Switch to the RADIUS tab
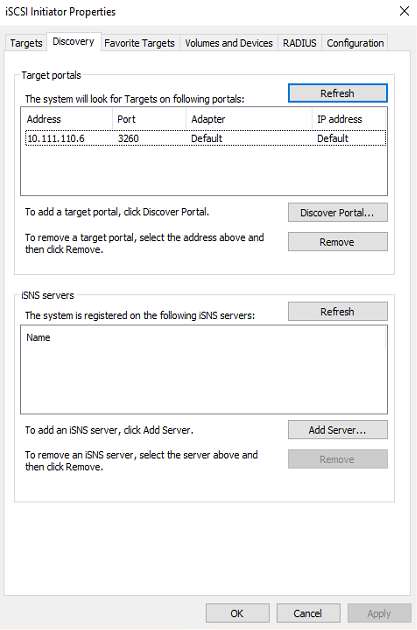This screenshot has width=417, height=630. point(299,43)
